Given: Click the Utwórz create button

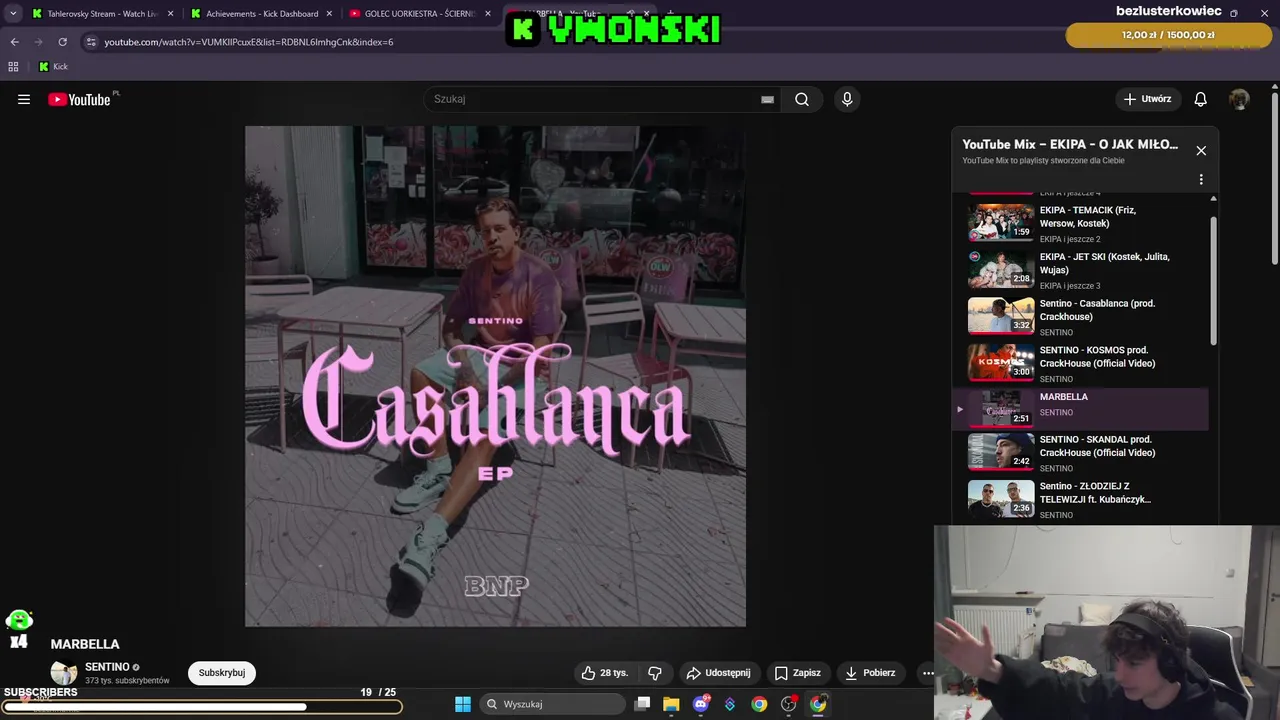Looking at the screenshot, I should tap(1147, 99).
